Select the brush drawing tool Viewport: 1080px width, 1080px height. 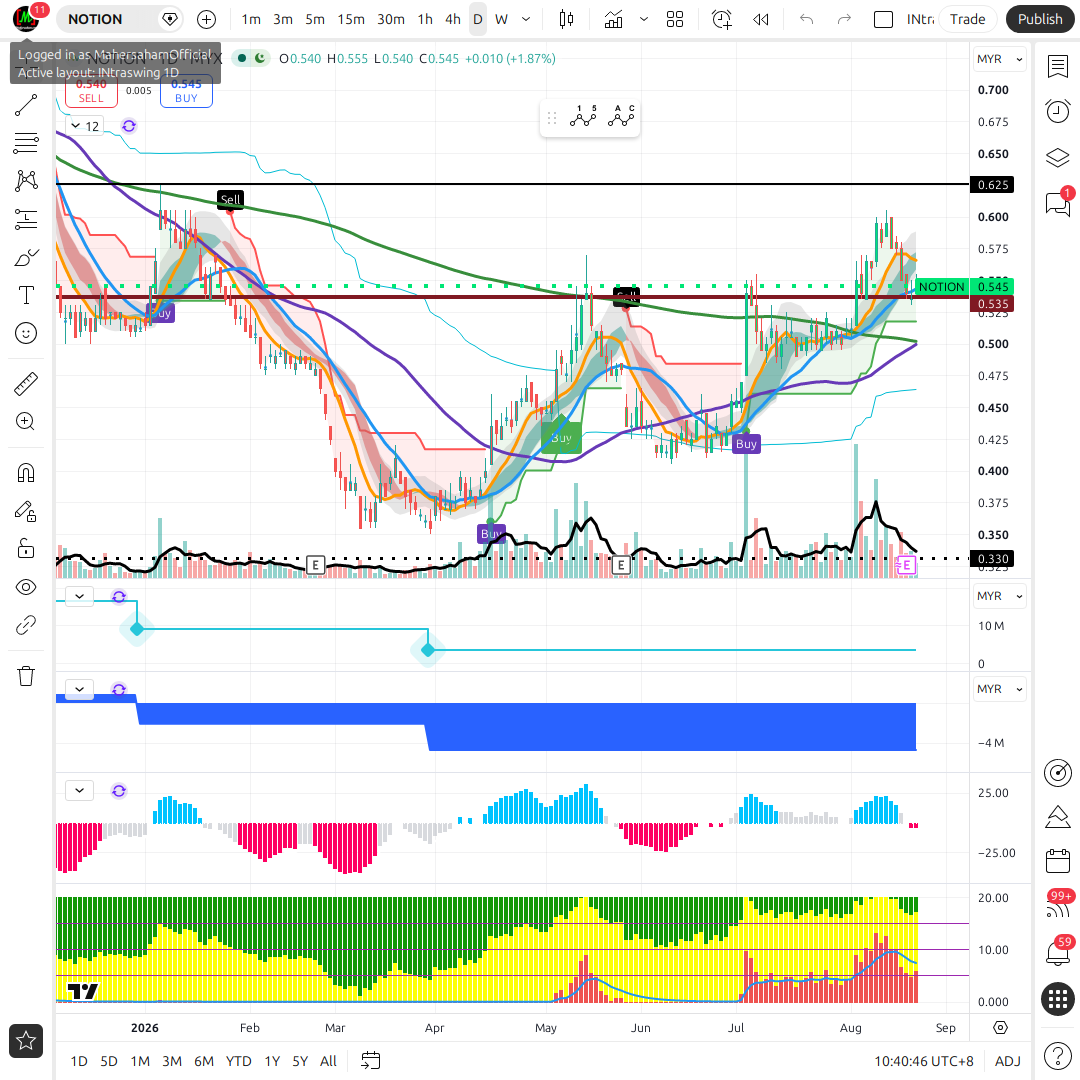point(25,258)
